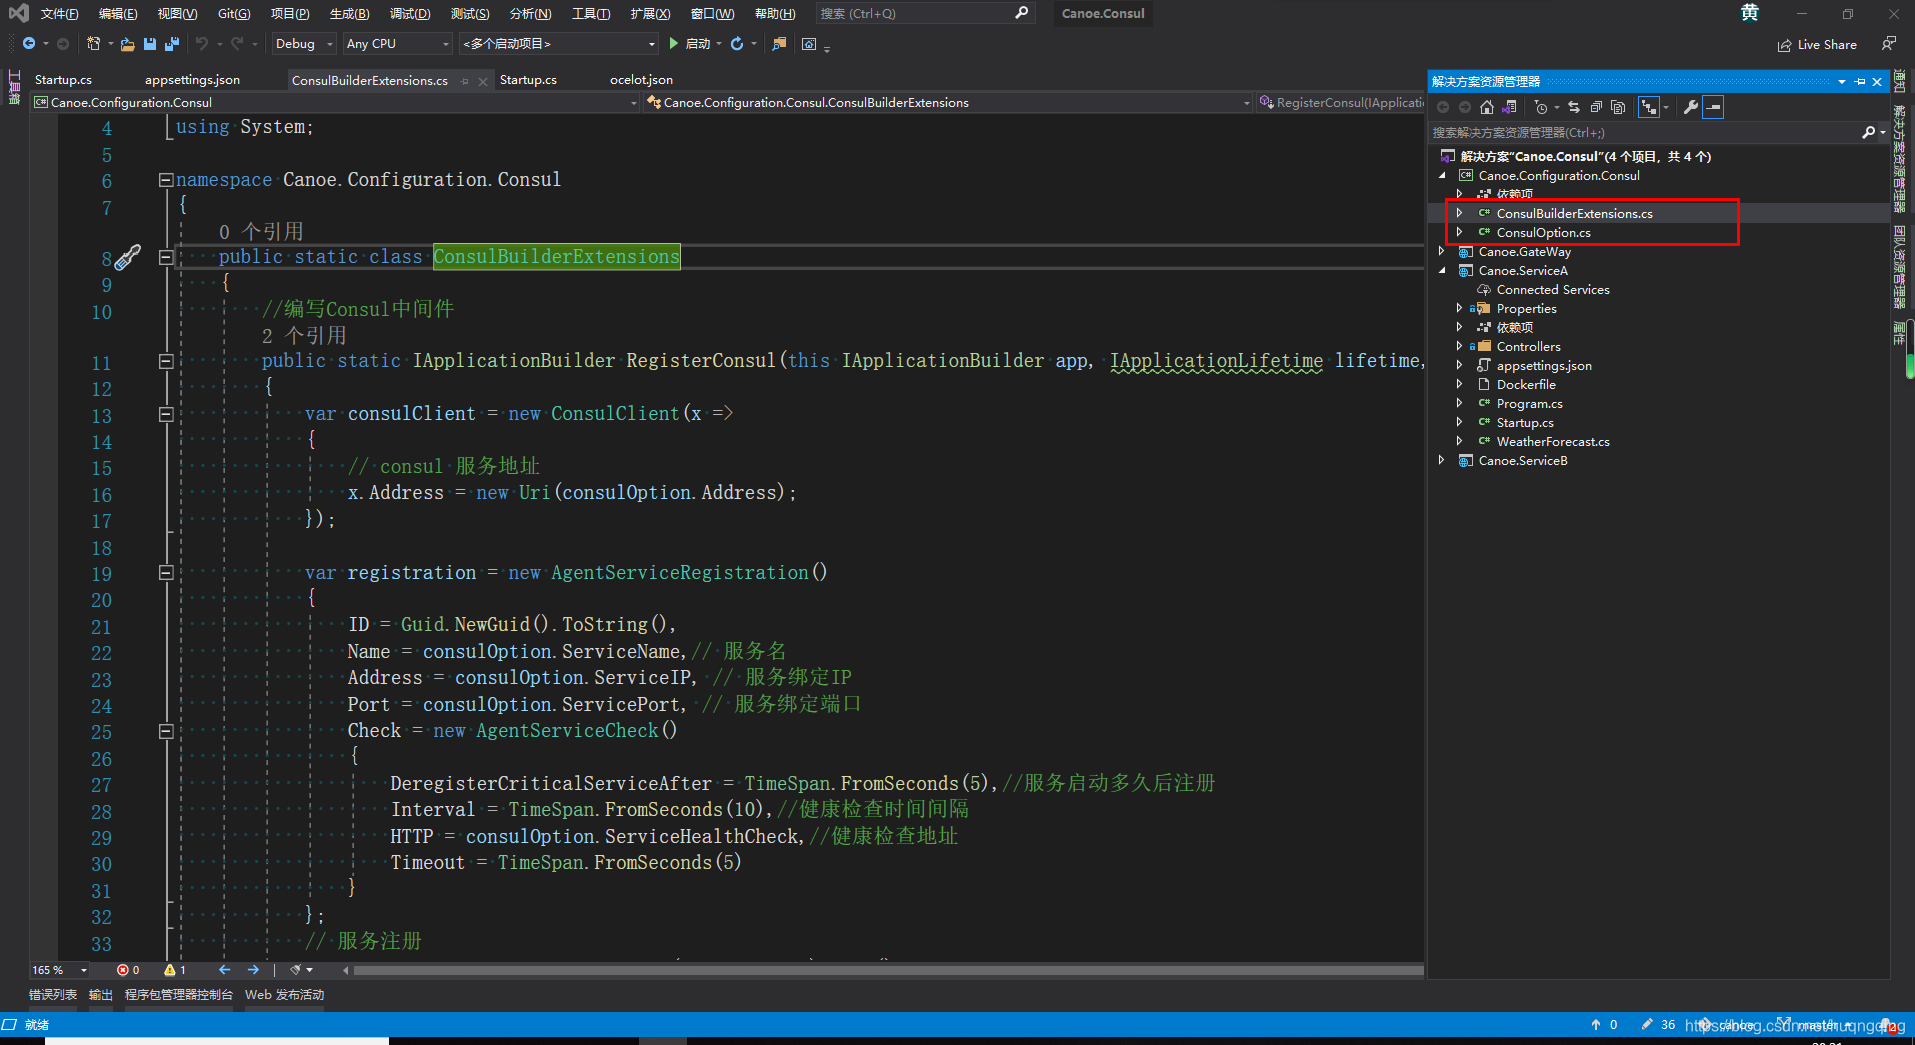Open the Canoe.Configuration.Consul project navigation dropdown
1915x1045 pixels.
coord(335,102)
